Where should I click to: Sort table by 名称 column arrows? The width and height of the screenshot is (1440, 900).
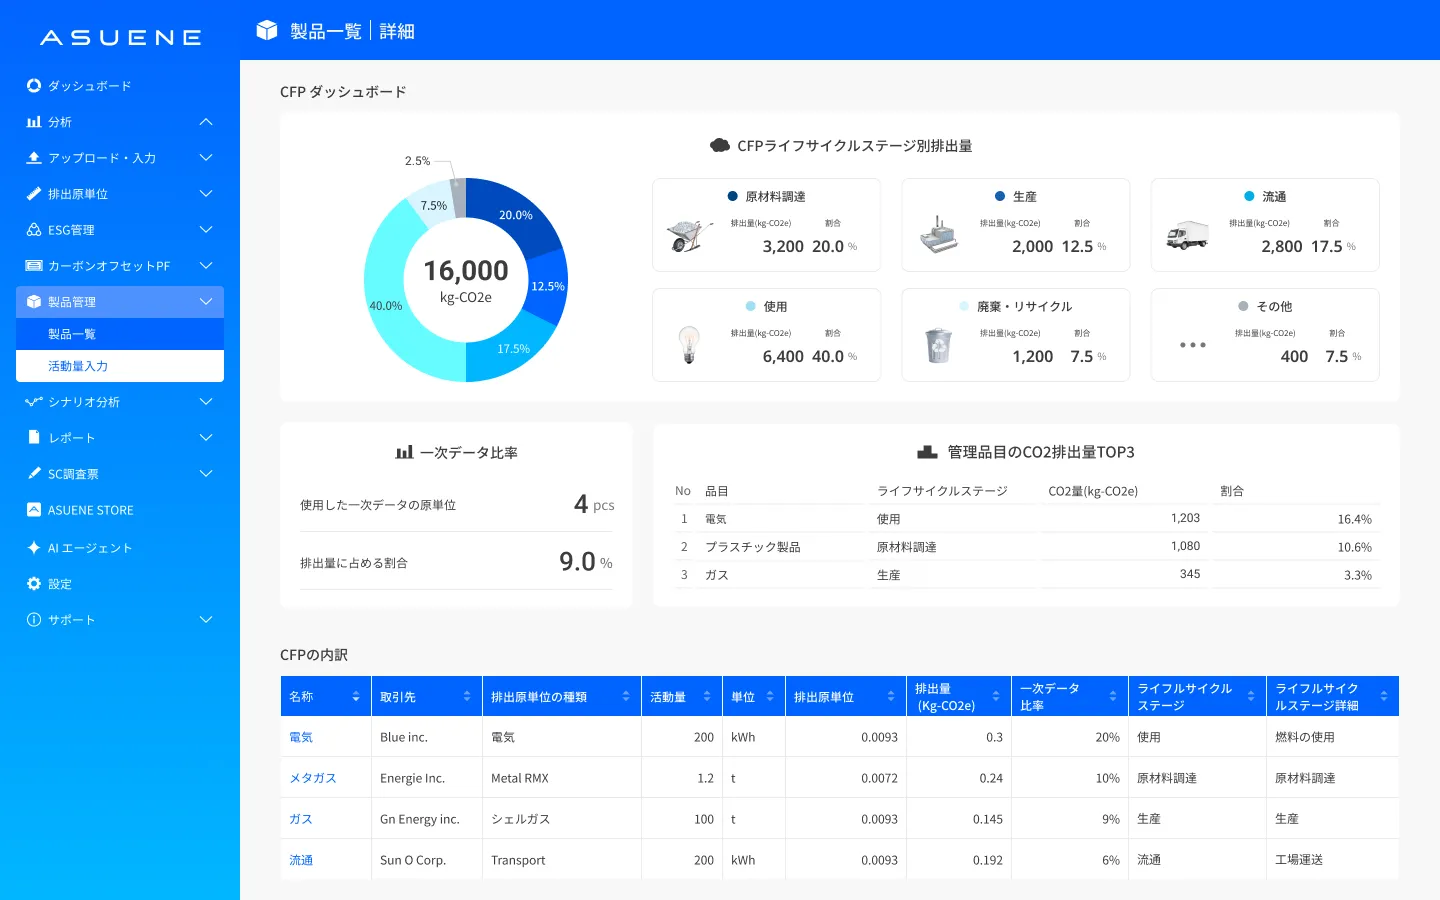click(x=356, y=697)
